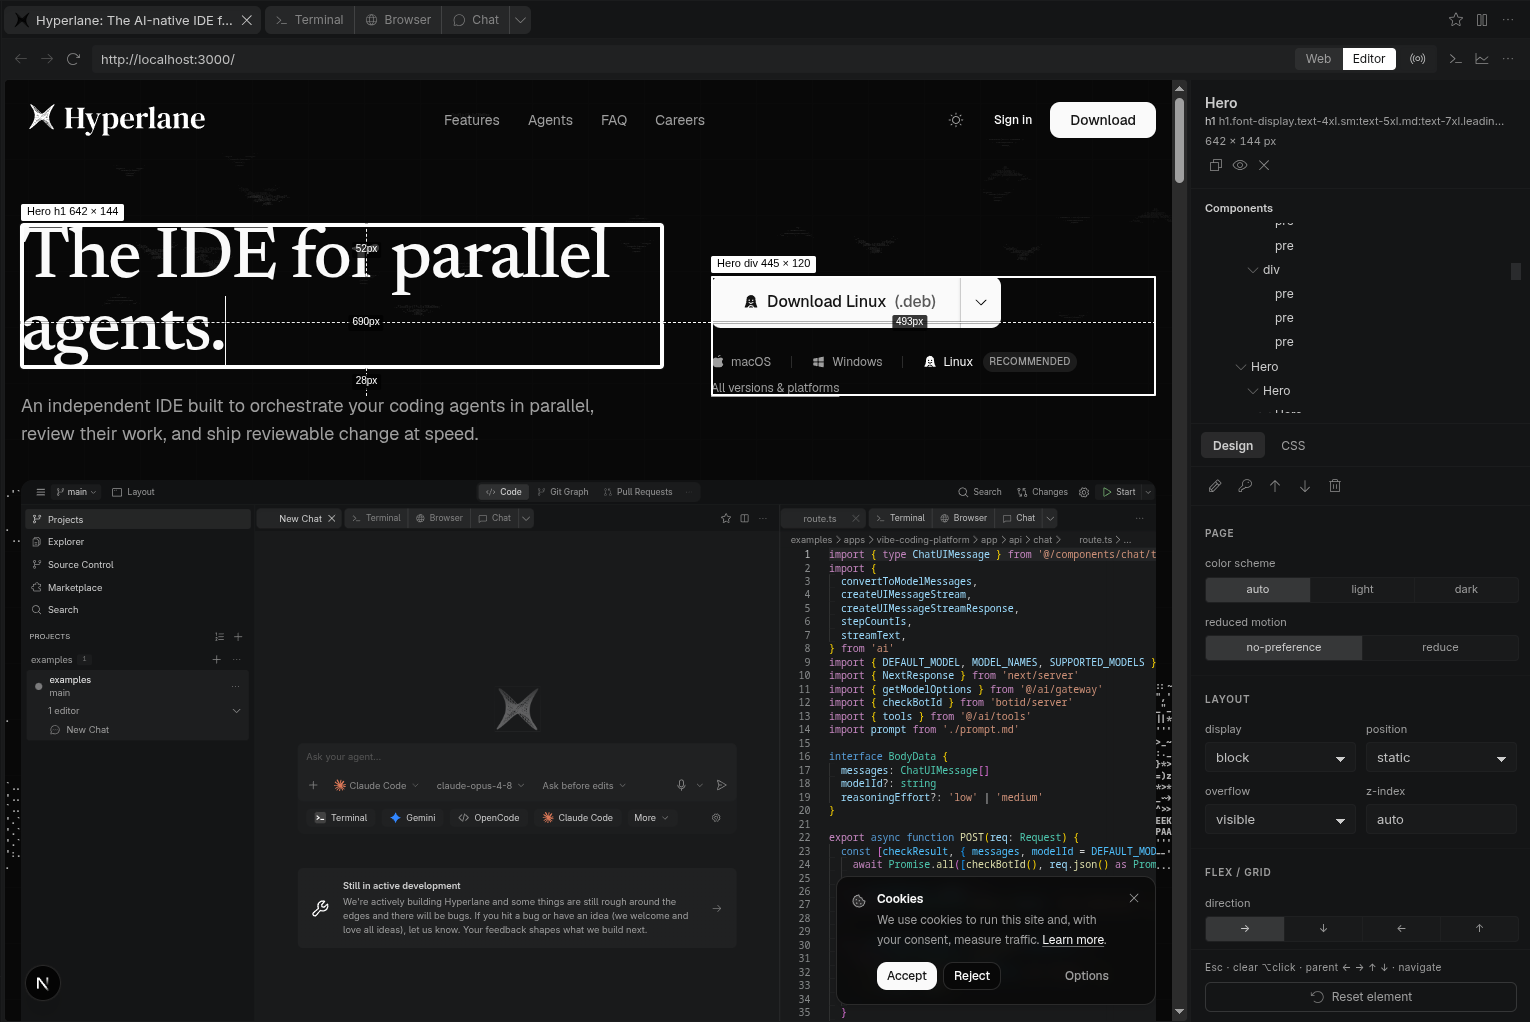This screenshot has width=1530, height=1022.
Task: Switch to the Chat tab in top bar
Action: point(476,20)
